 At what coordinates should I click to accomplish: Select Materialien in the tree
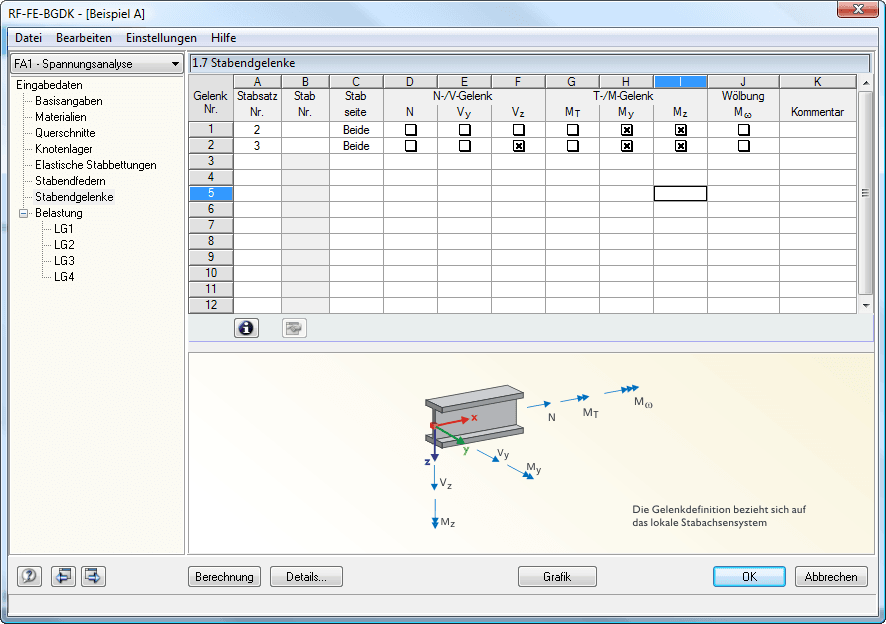pos(60,117)
